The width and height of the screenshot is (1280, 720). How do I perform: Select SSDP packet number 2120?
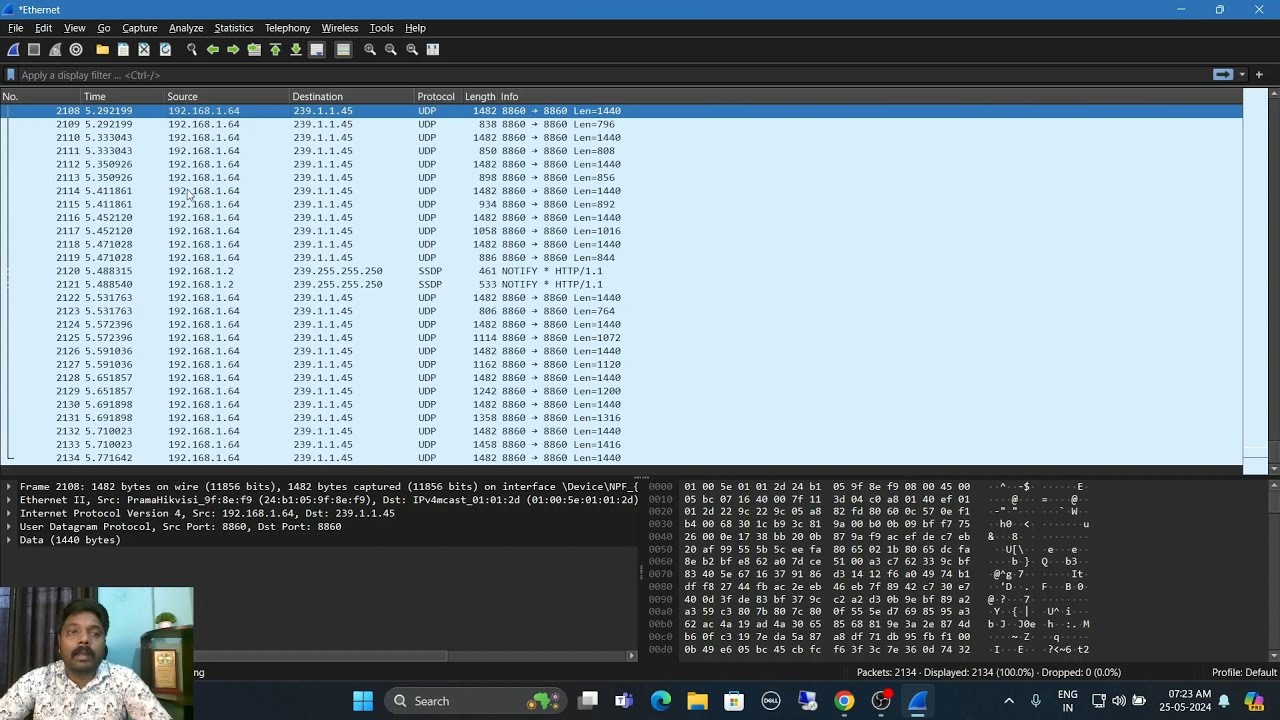point(621,271)
